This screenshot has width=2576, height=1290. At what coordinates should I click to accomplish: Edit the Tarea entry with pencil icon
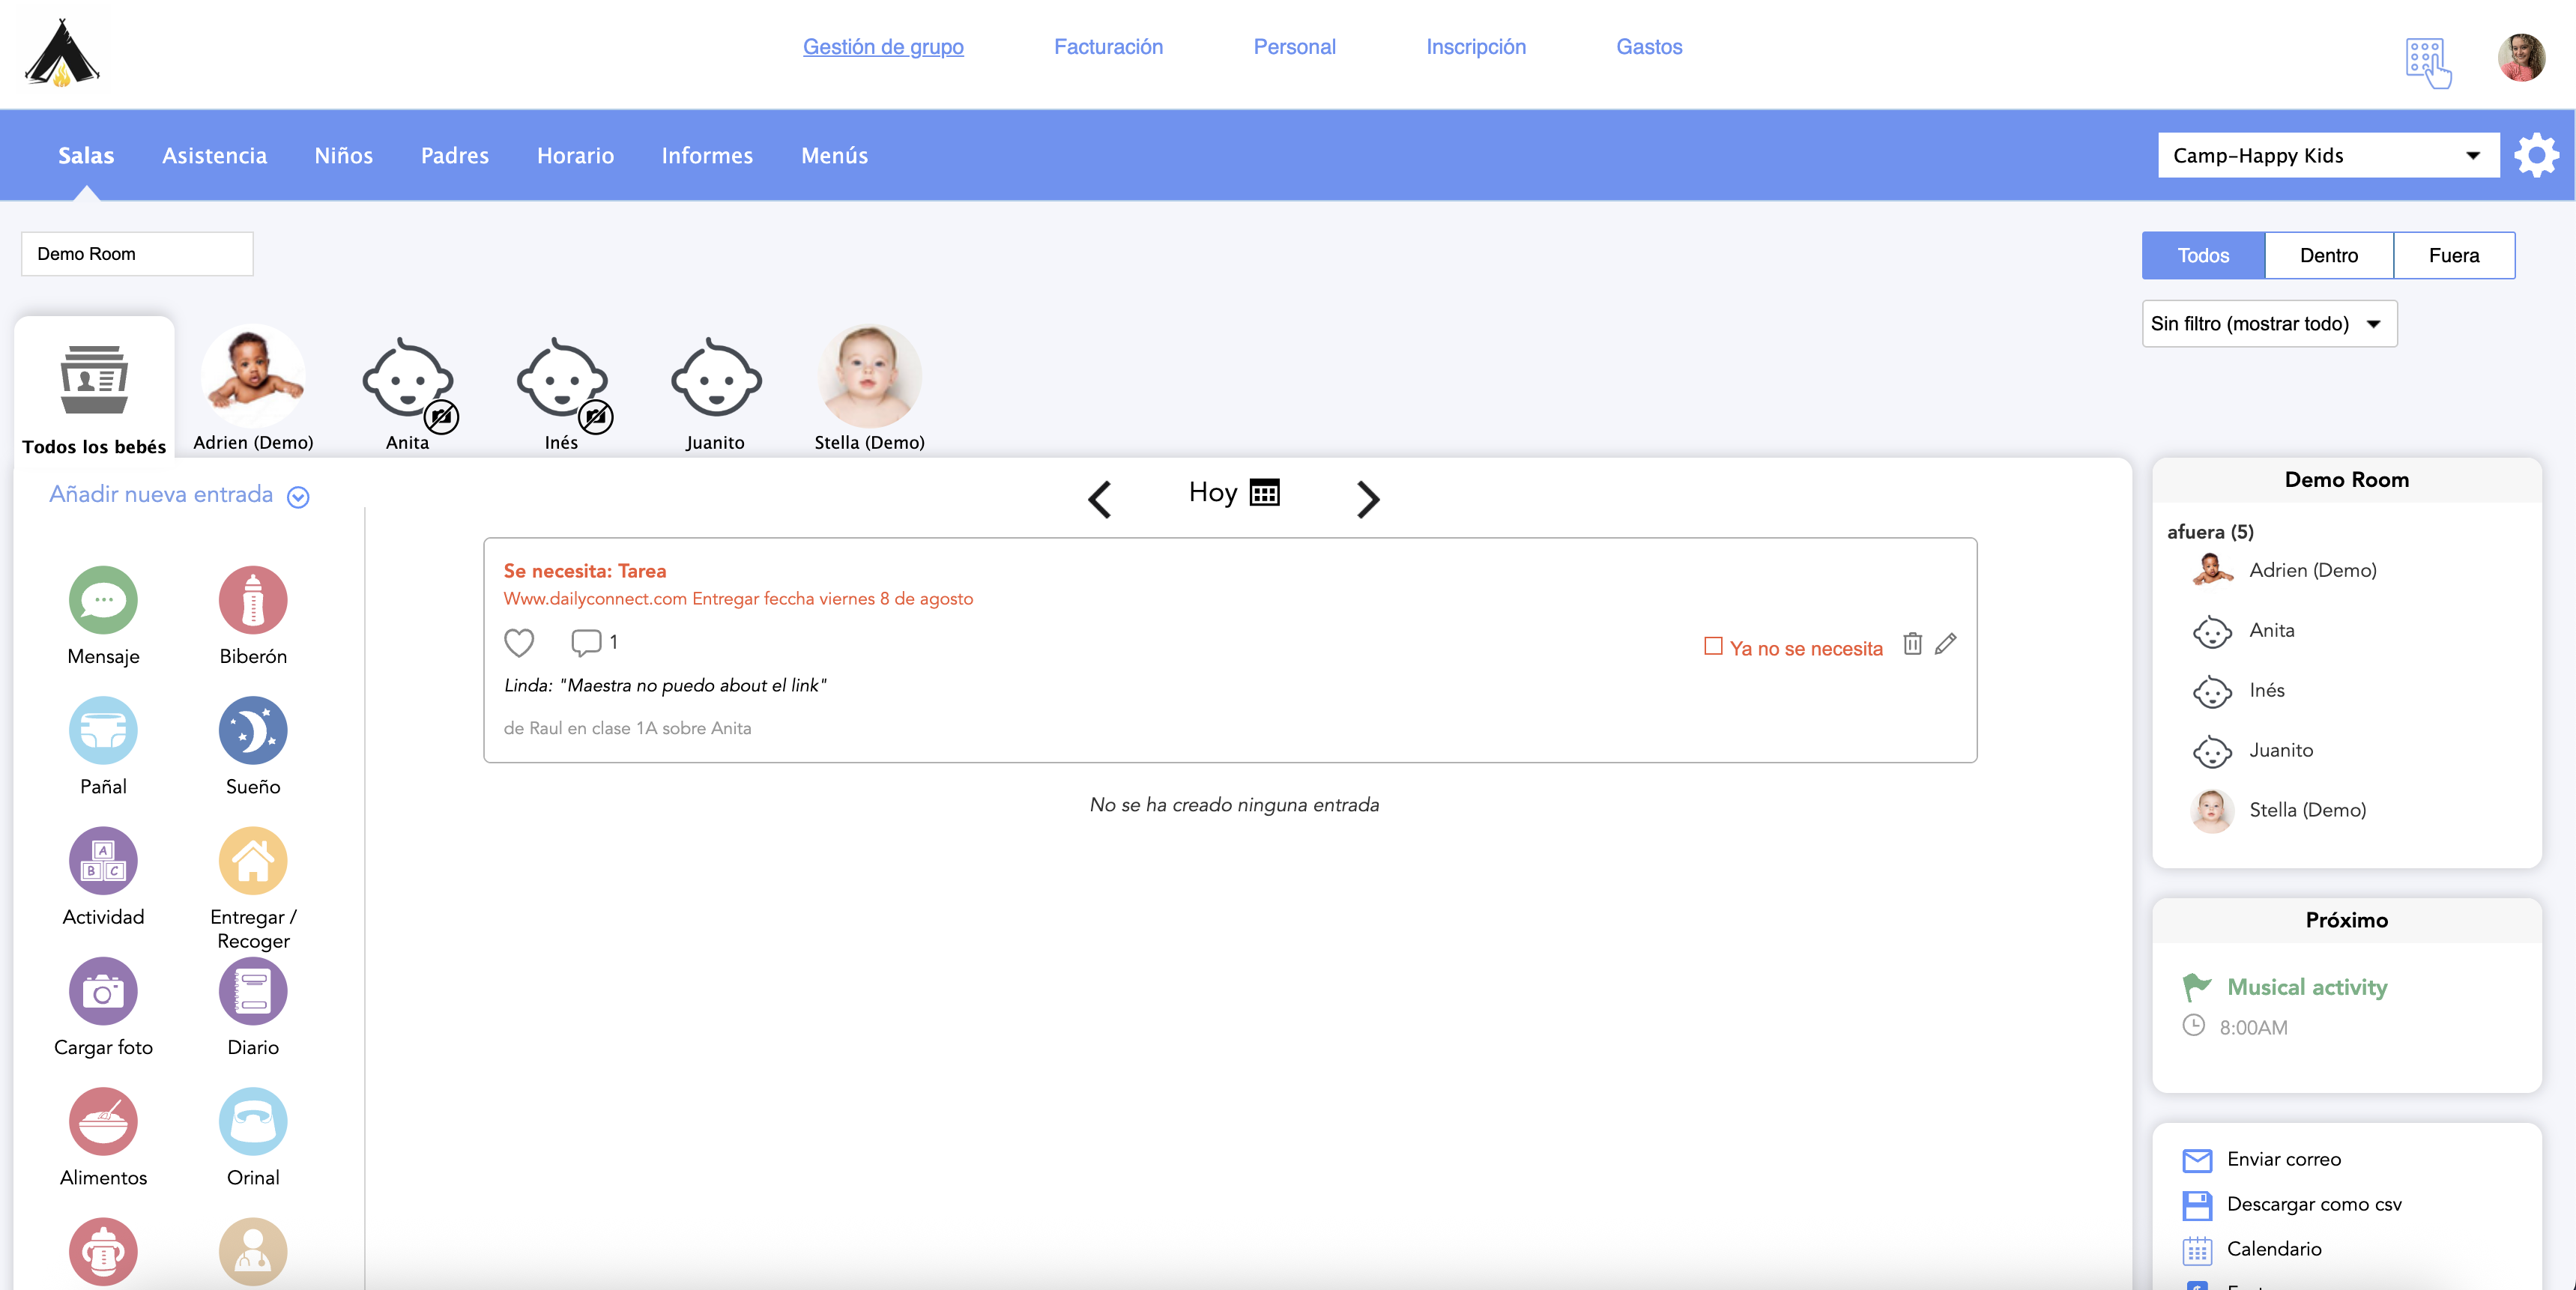[x=1946, y=644]
